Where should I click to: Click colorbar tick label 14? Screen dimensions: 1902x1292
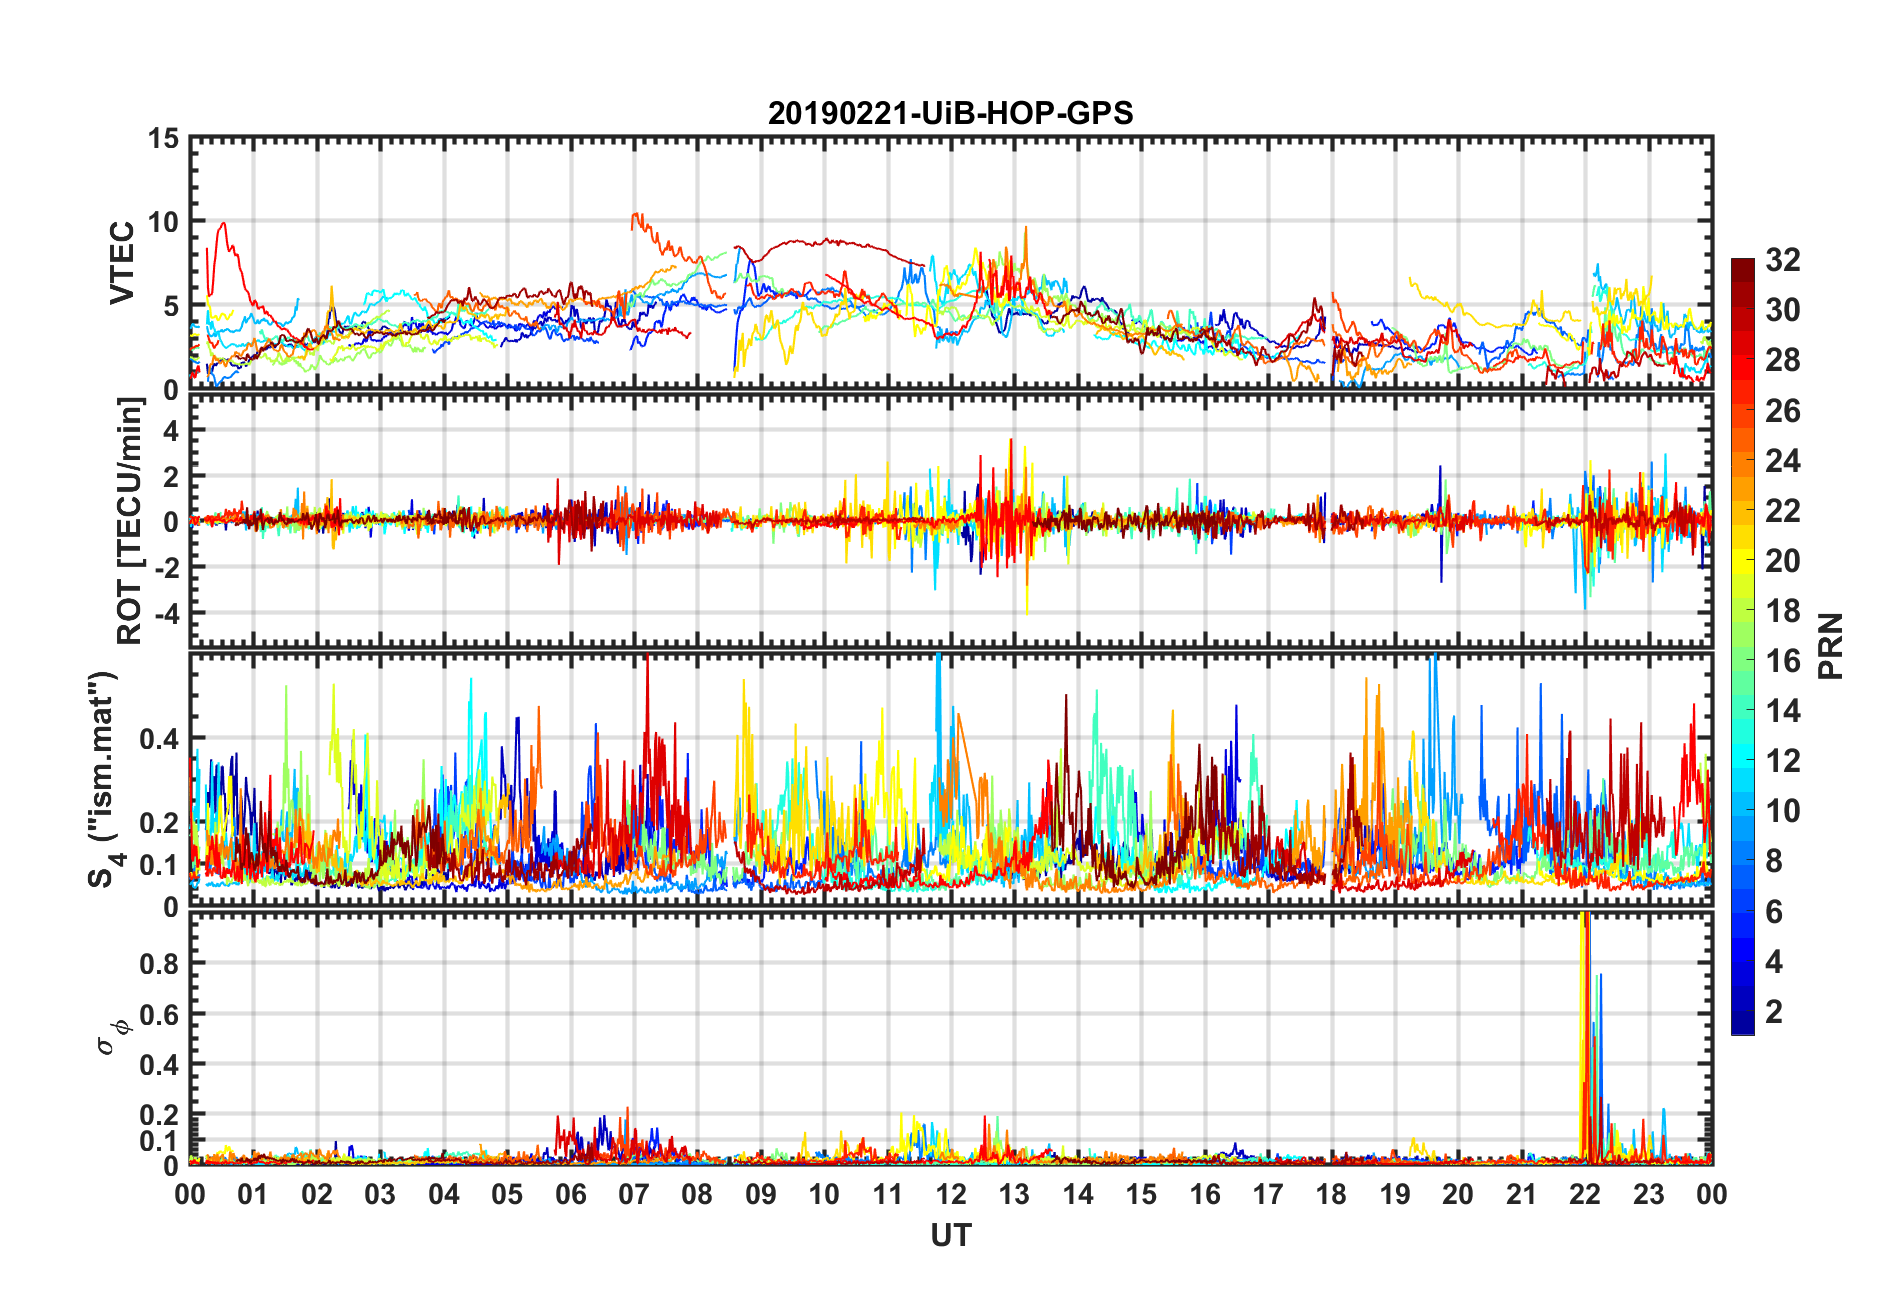point(1782,710)
